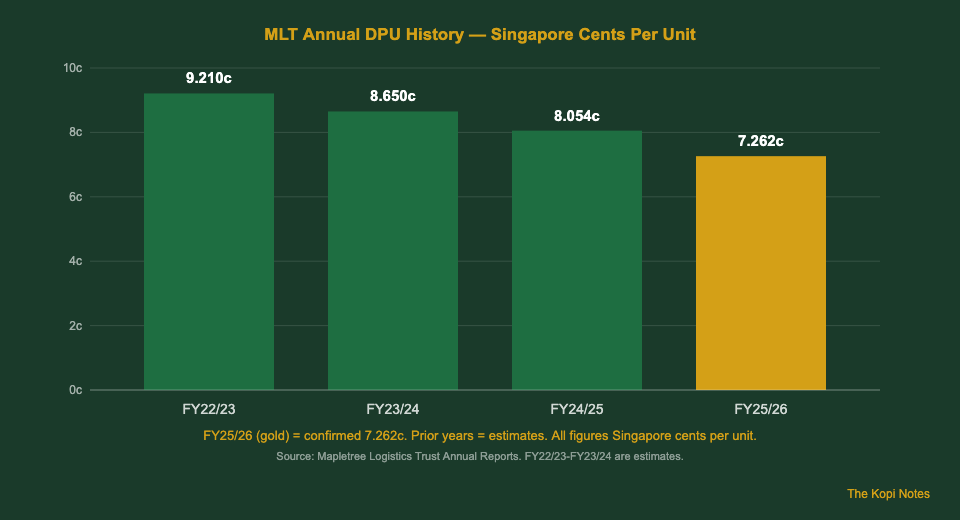
Task: Click the gold note about confirmed 7.262c
Action: point(480,436)
